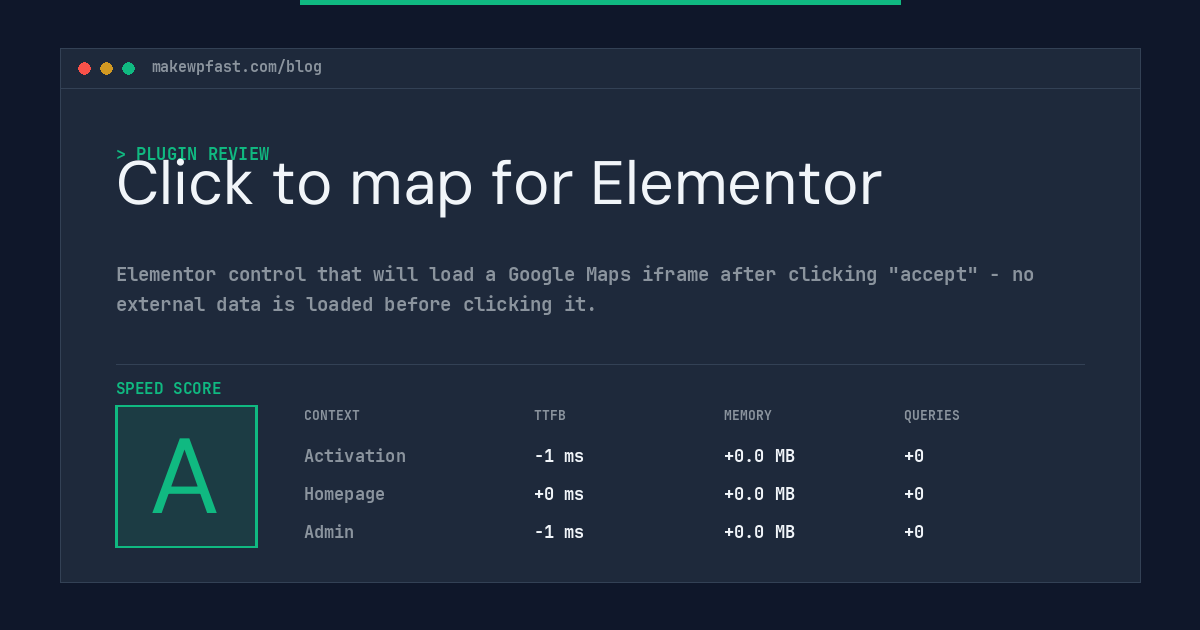This screenshot has width=1200, height=630.
Task: Click the Activation queries value +0
Action: point(914,456)
